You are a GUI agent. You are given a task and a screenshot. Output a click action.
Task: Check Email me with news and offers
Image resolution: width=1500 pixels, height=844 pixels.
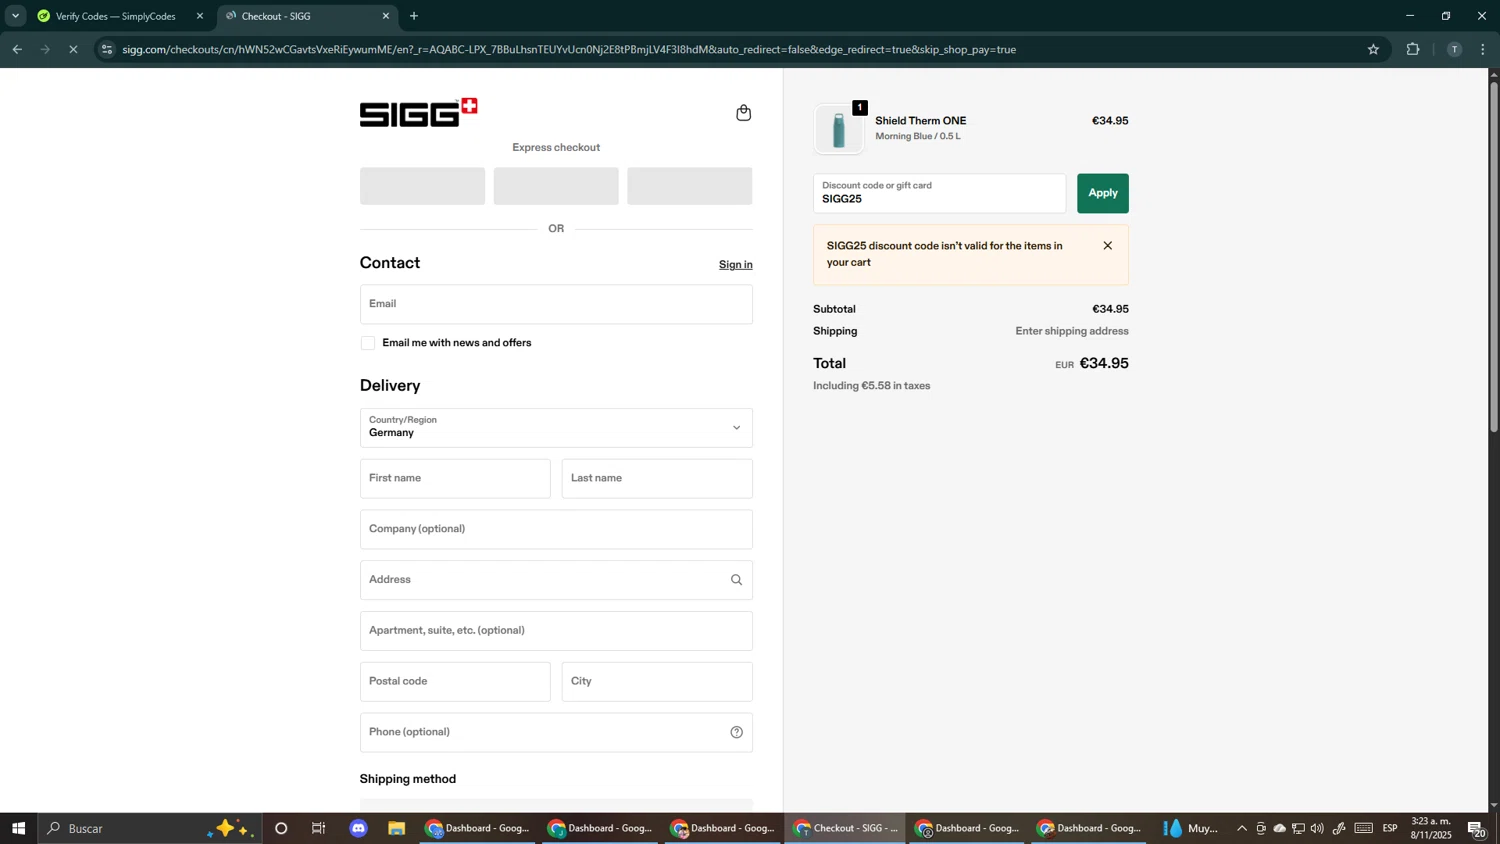pos(368,343)
